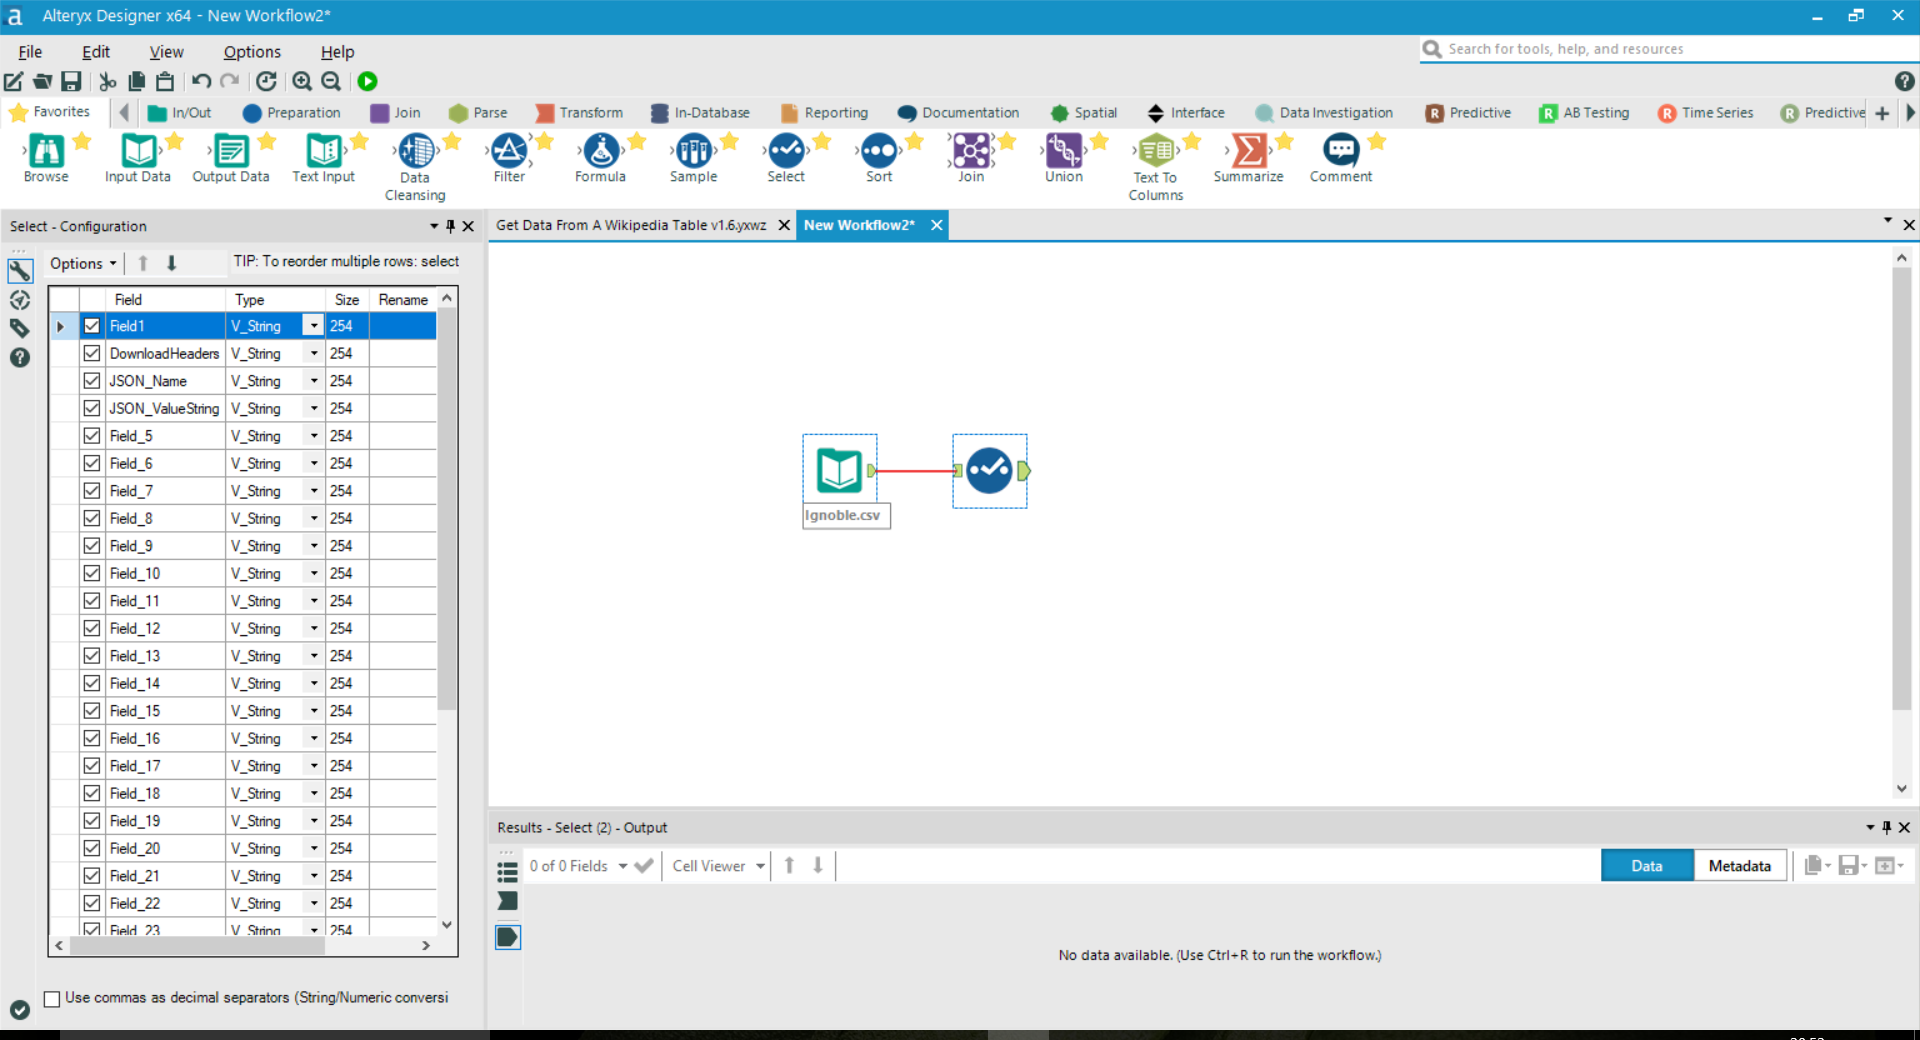The width and height of the screenshot is (1920, 1040).
Task: Click the Rename cell for Field1
Action: 403,326
